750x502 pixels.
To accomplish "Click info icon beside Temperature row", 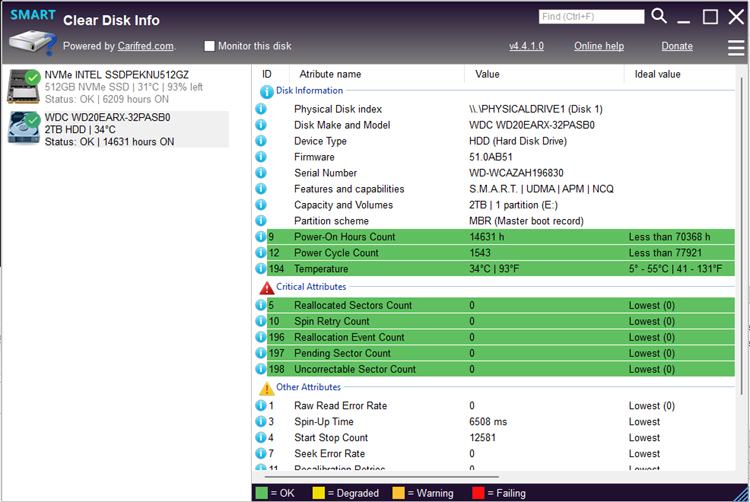I will pos(261,269).
